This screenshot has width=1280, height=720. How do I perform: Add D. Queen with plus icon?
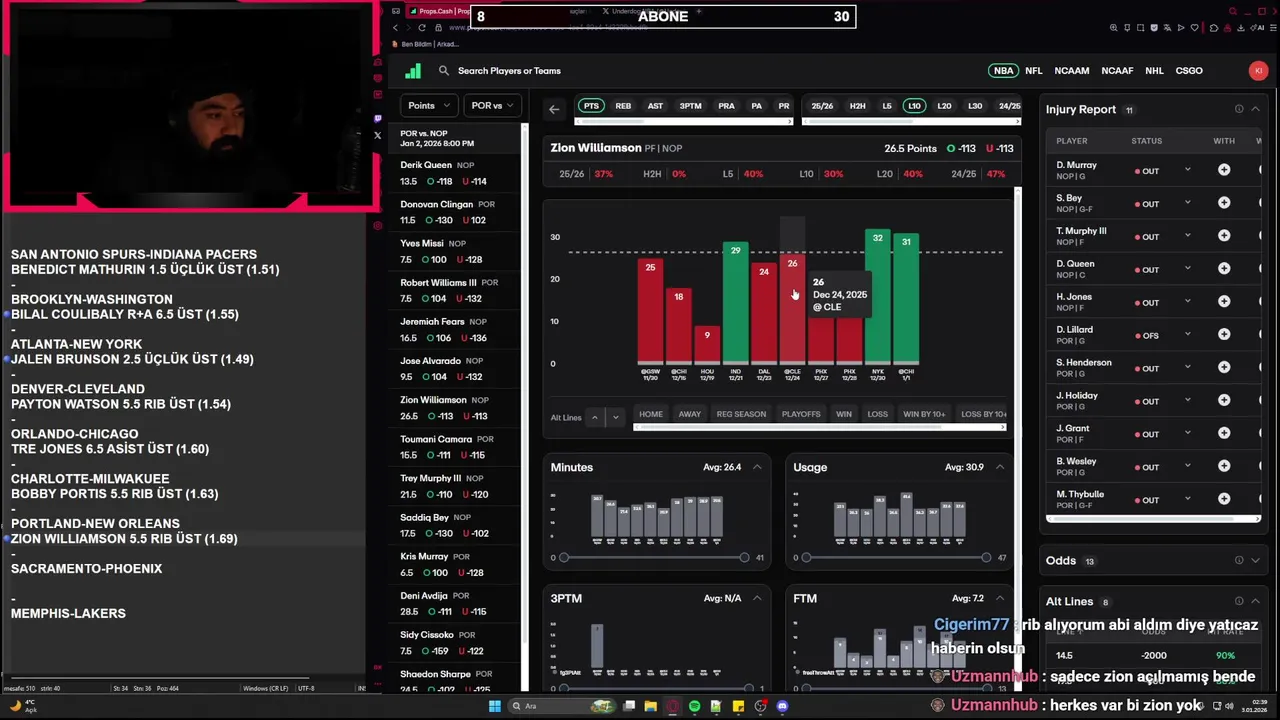coord(1224,269)
